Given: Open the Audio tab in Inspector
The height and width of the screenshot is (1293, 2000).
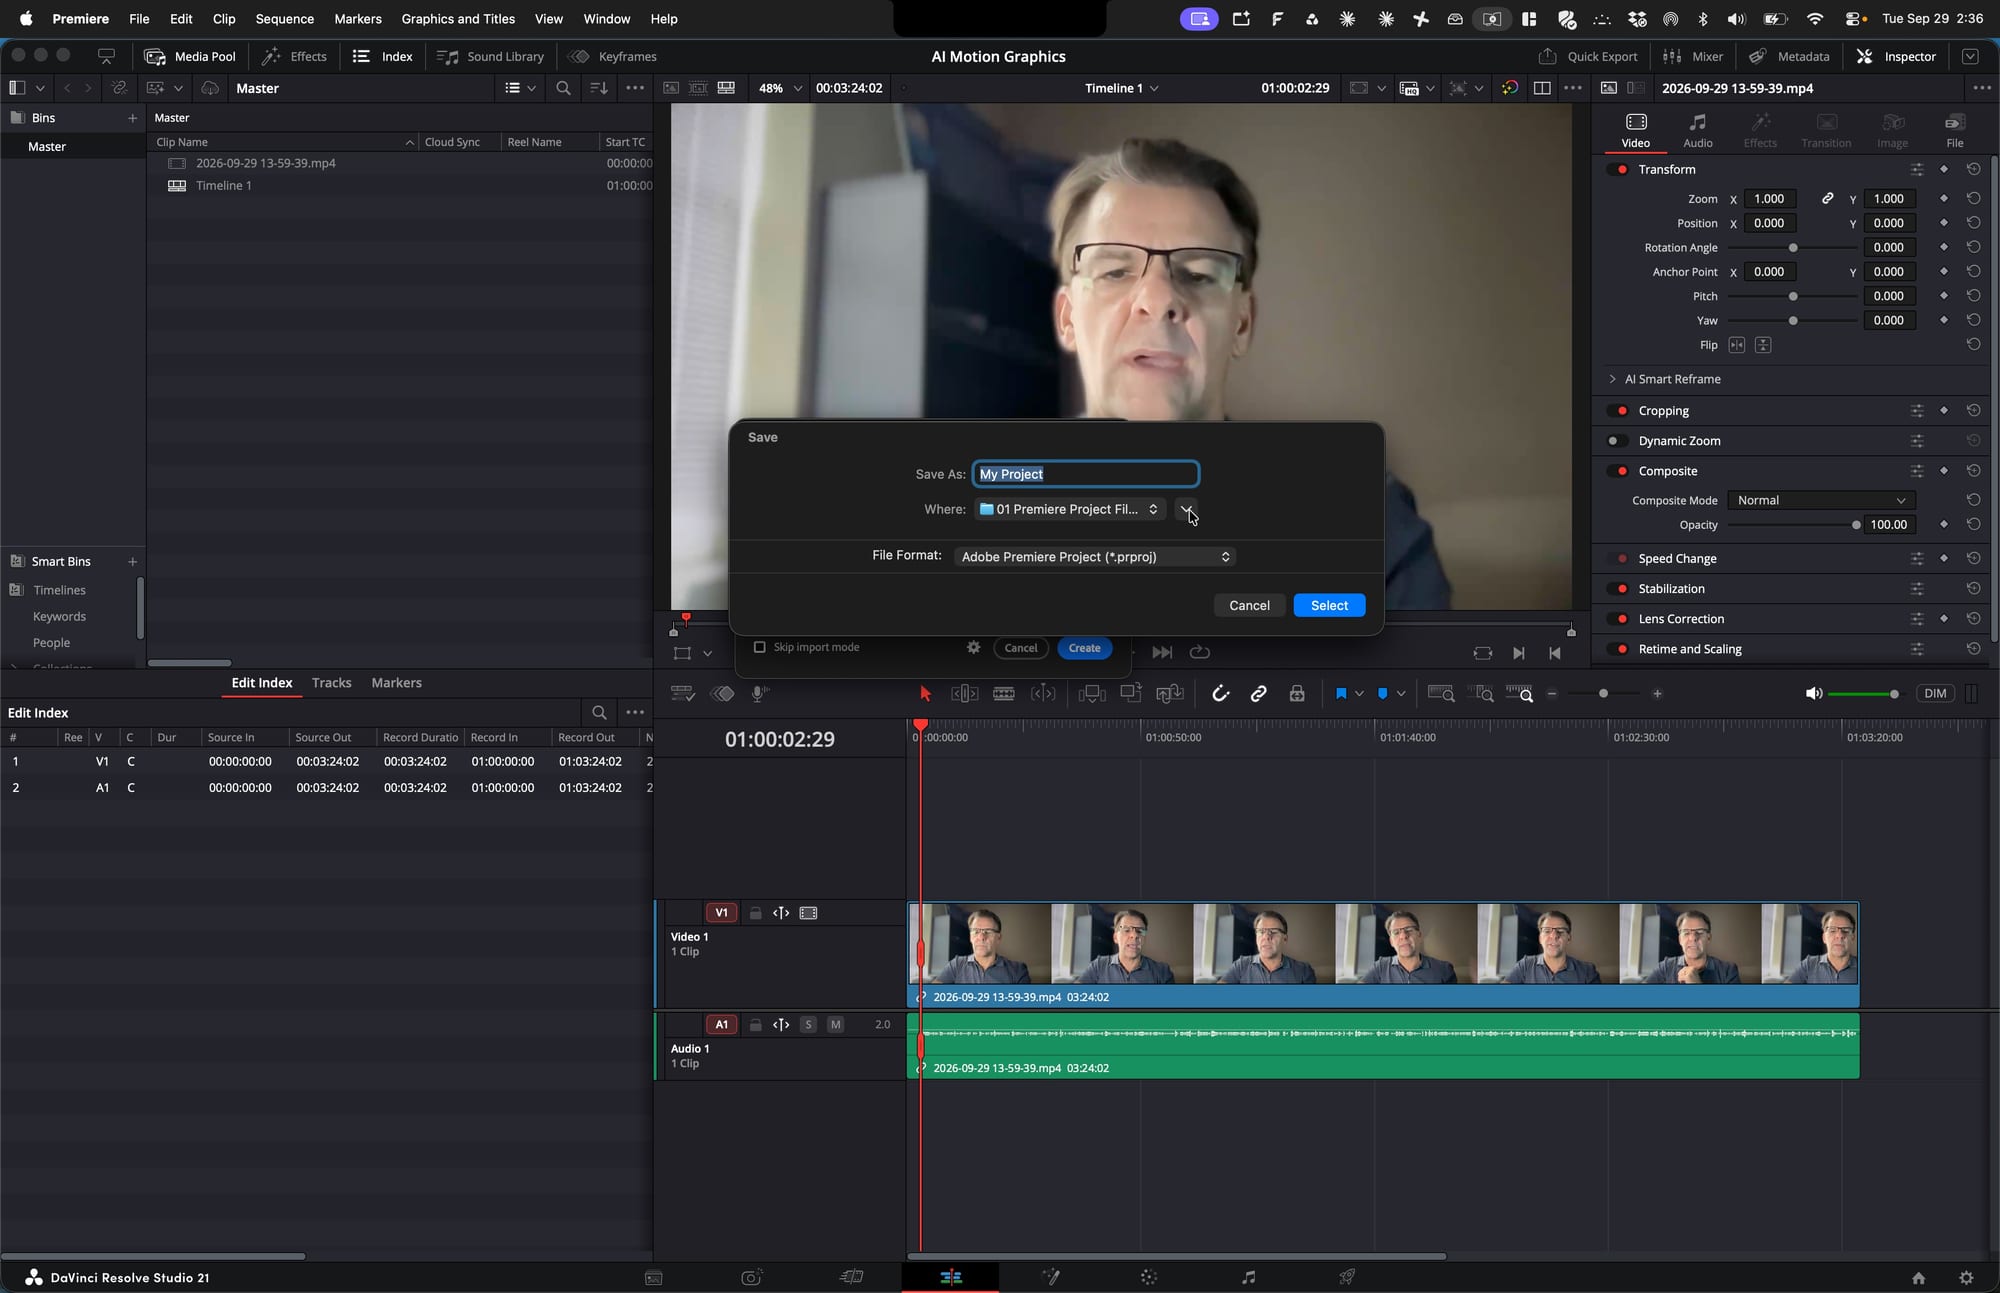Looking at the screenshot, I should tap(1698, 130).
